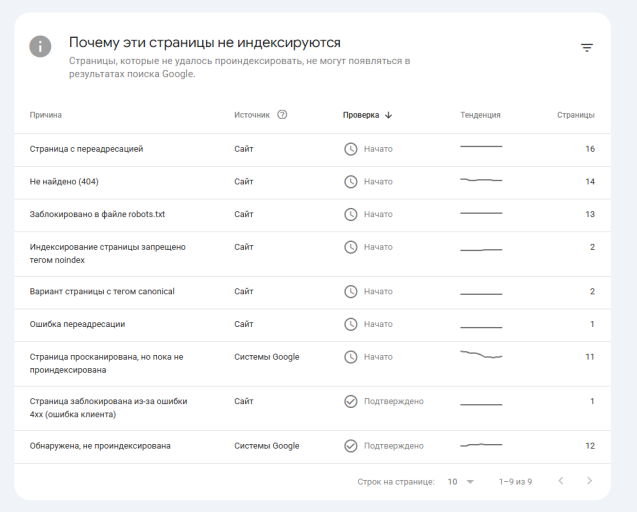
Task: Click the clock icon in the noindex row
Action: tap(351, 247)
